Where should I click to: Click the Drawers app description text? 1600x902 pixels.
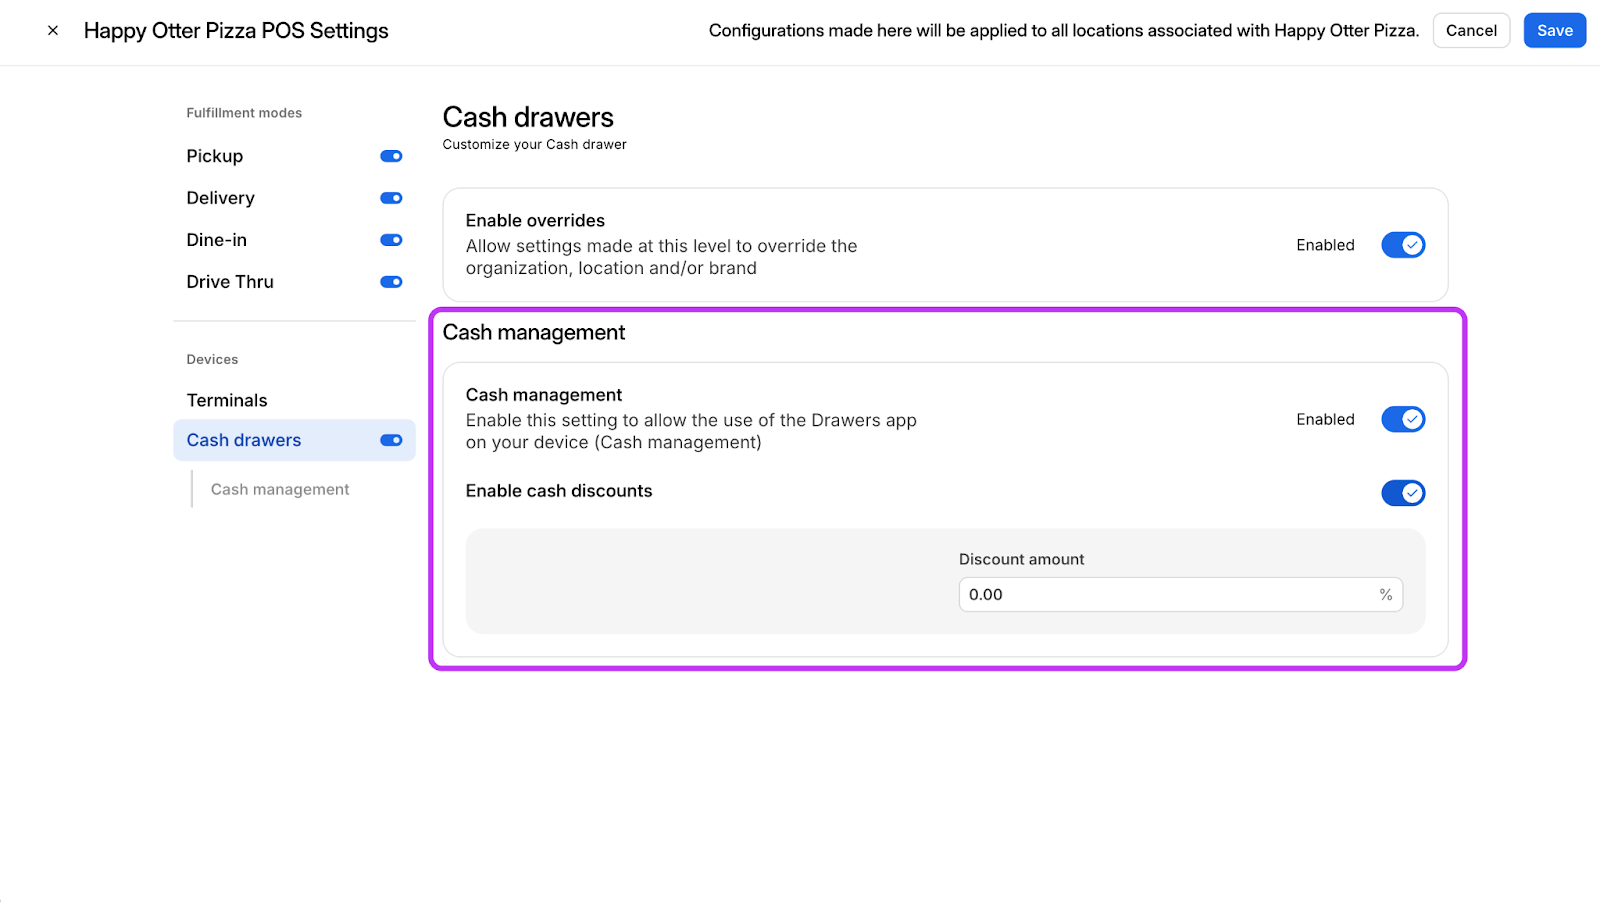click(x=691, y=431)
